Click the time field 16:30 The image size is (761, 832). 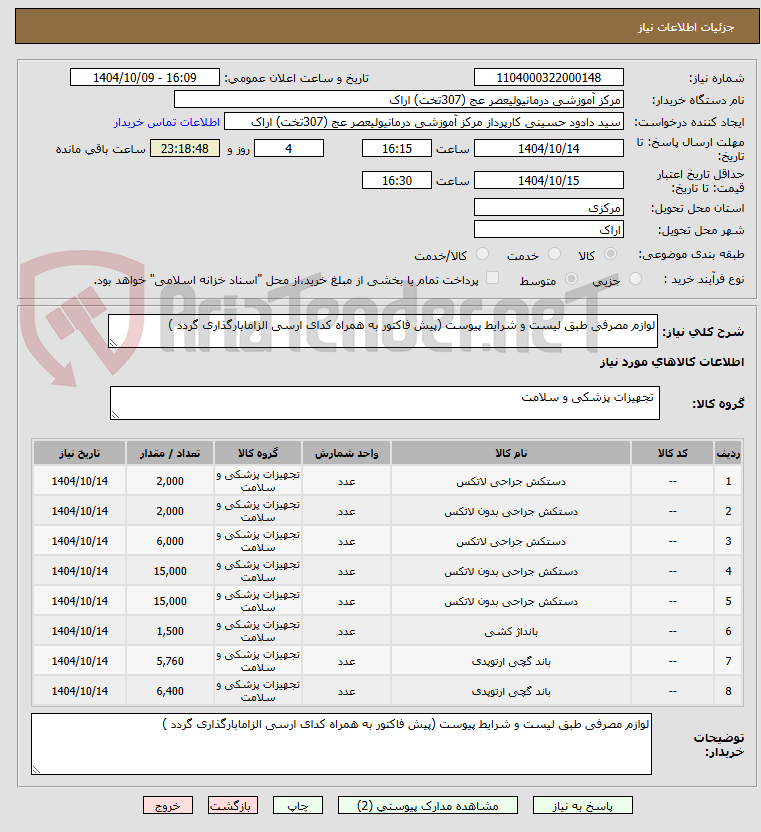tap(396, 180)
